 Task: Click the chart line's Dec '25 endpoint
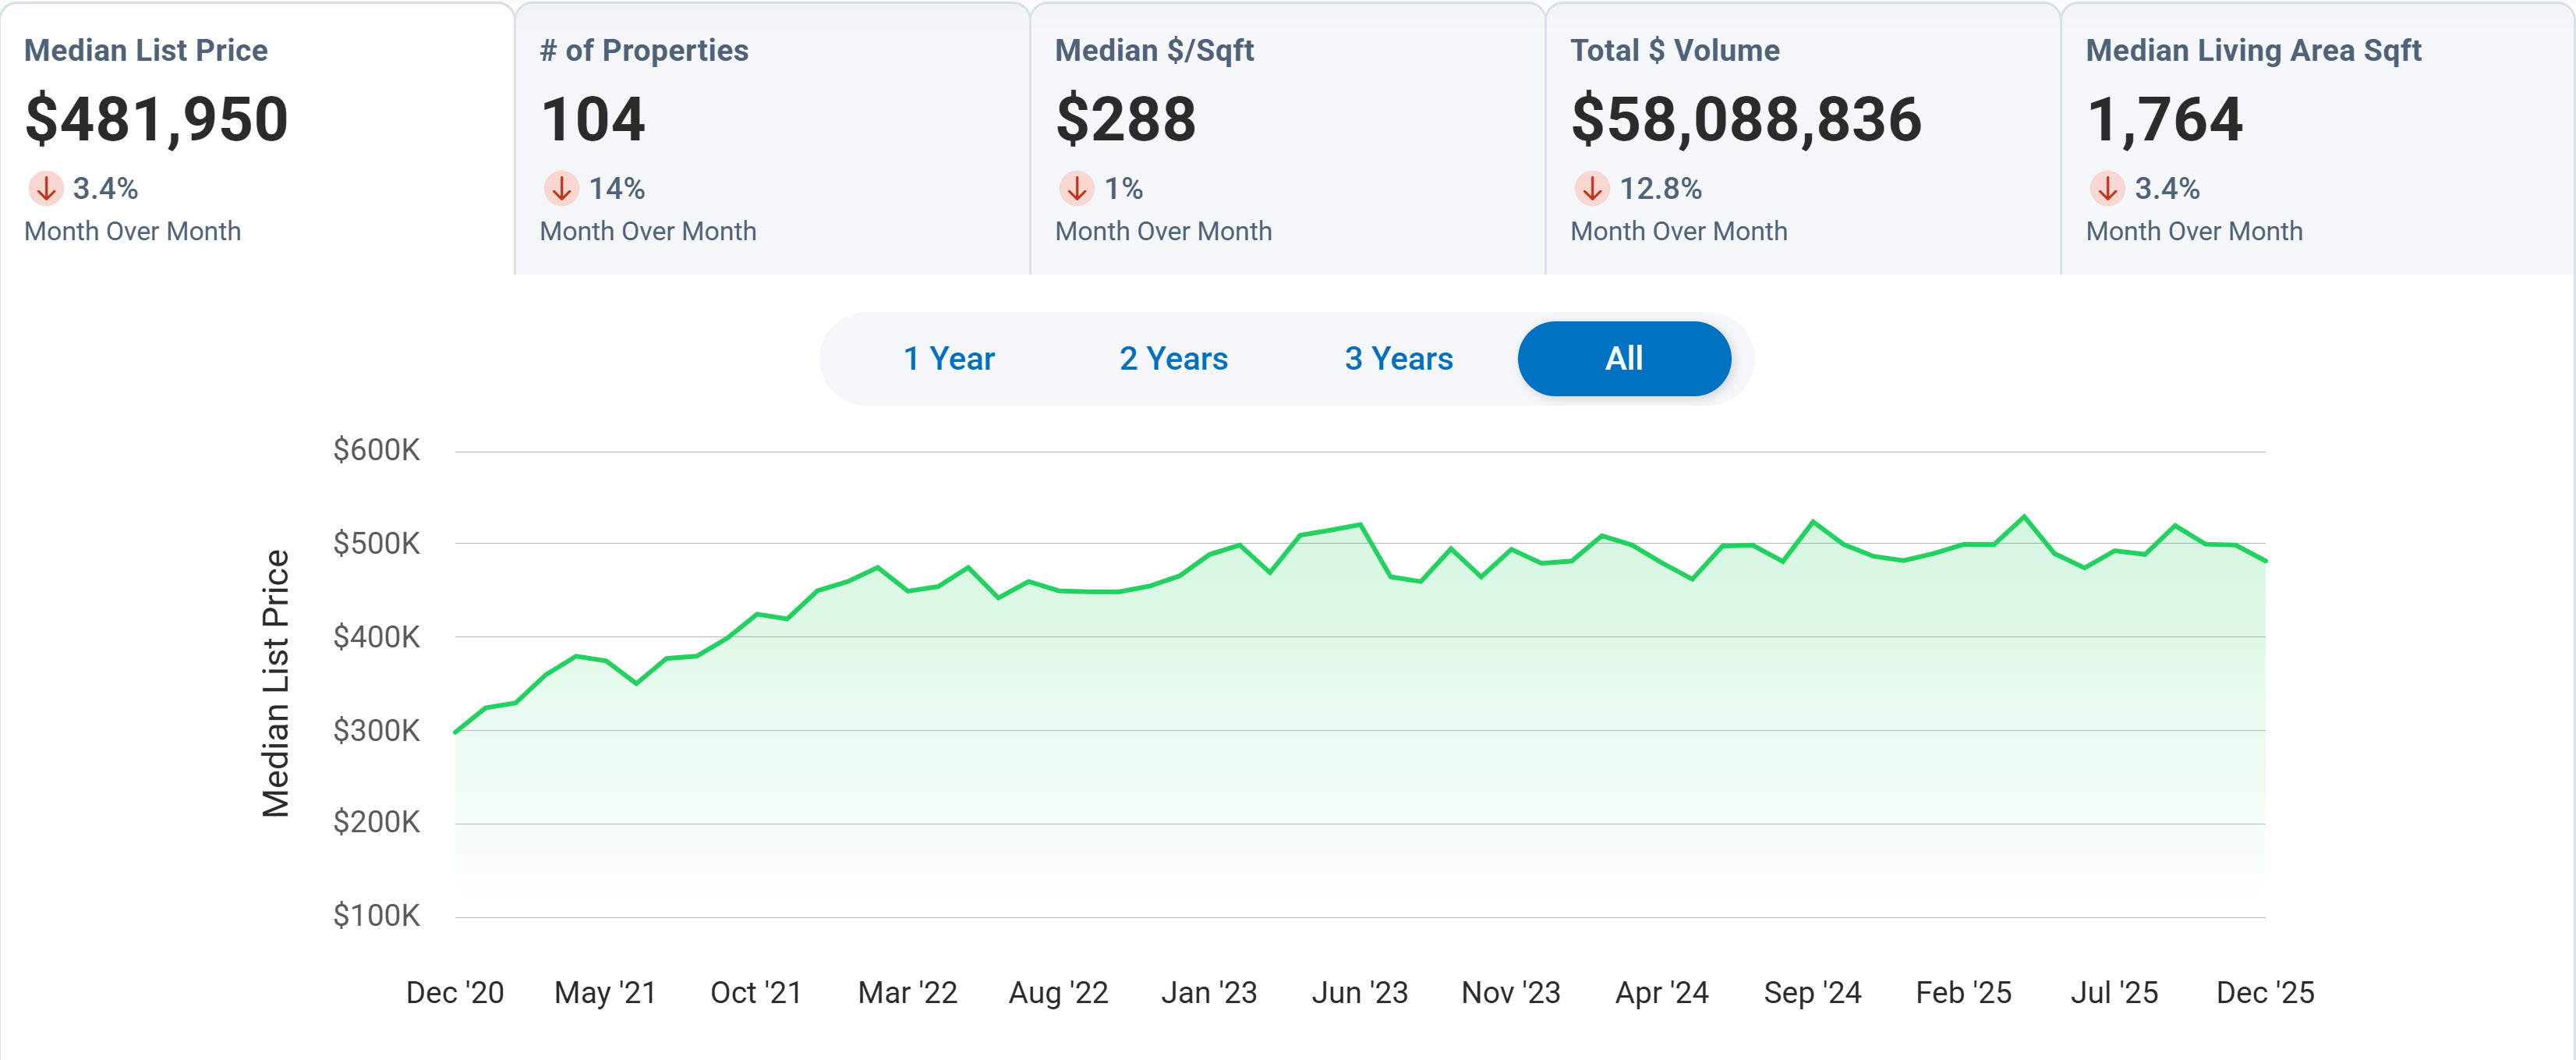2264,561
